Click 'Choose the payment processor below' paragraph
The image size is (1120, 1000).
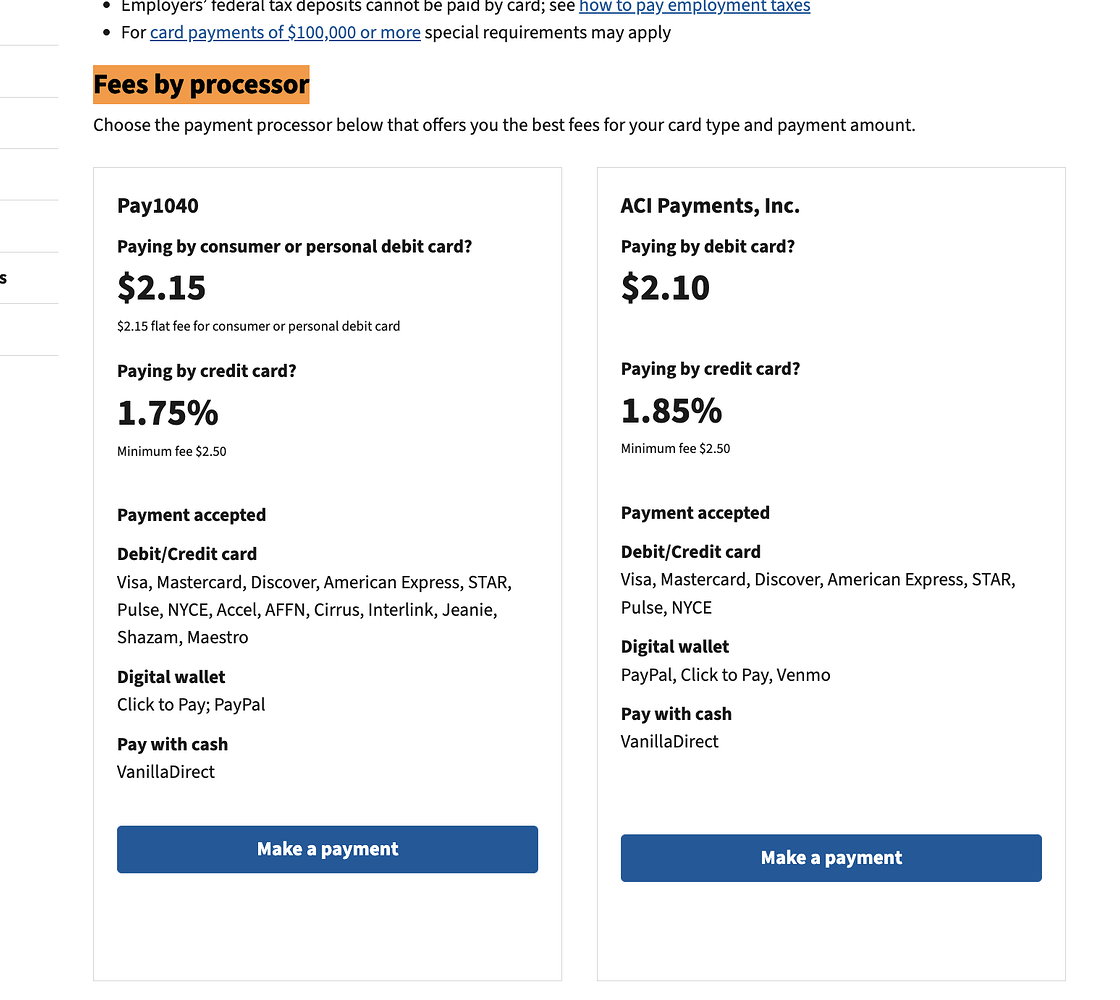pyautogui.click(x=504, y=126)
